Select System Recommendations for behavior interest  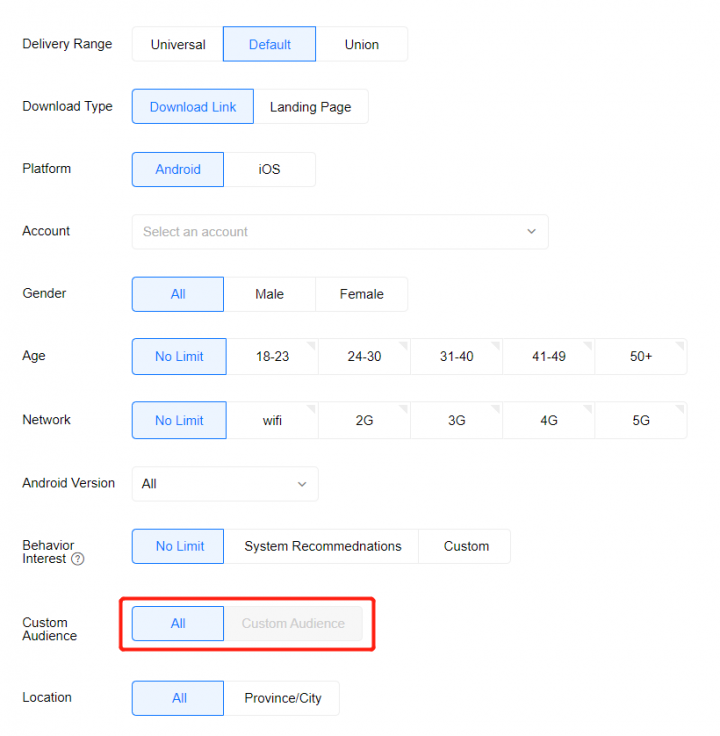[x=322, y=546]
